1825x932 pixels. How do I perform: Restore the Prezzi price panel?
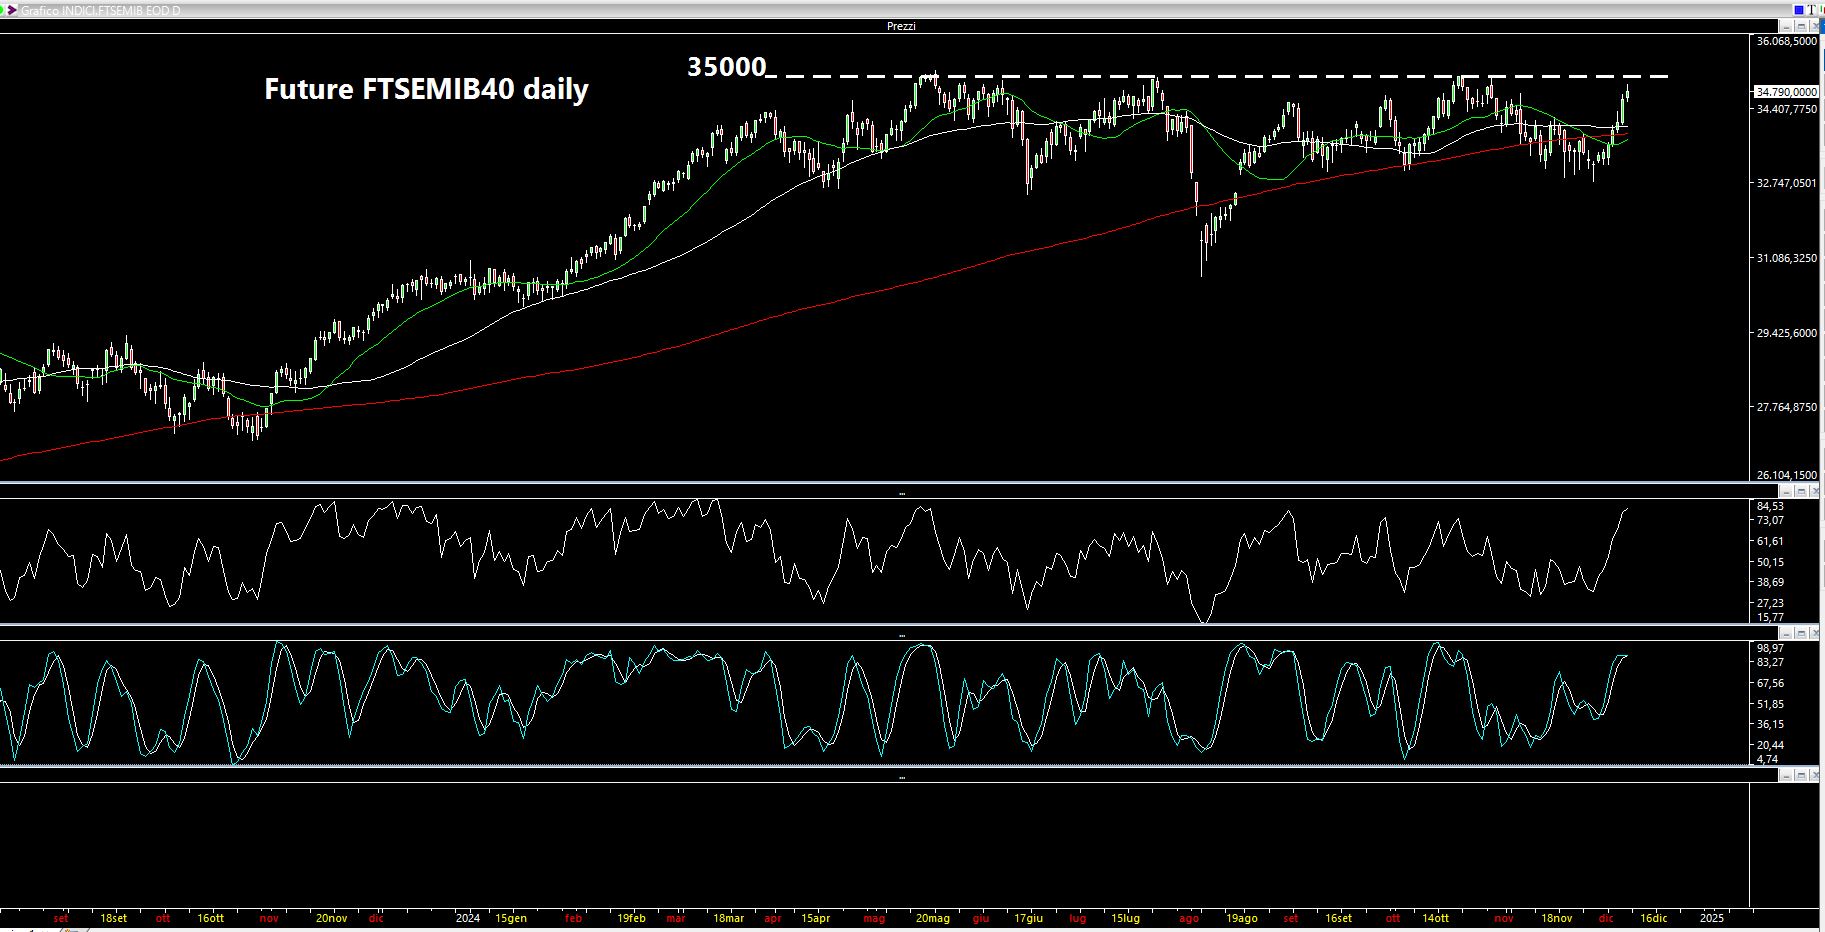click(x=1801, y=26)
